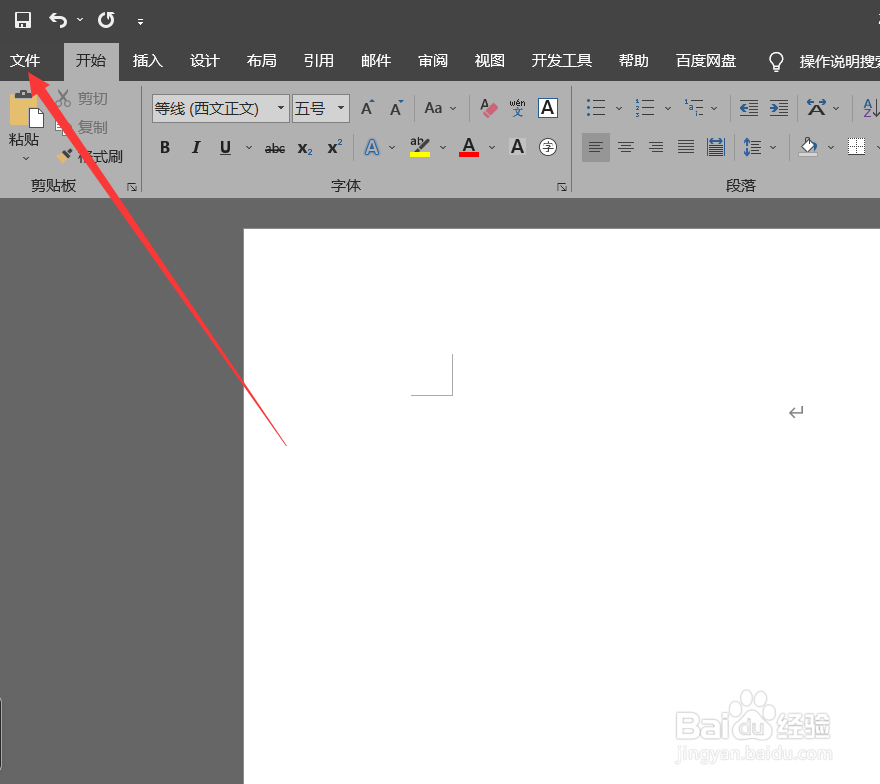The height and width of the screenshot is (784, 880).
Task: Open font color dropdown arrow
Action: coord(492,148)
